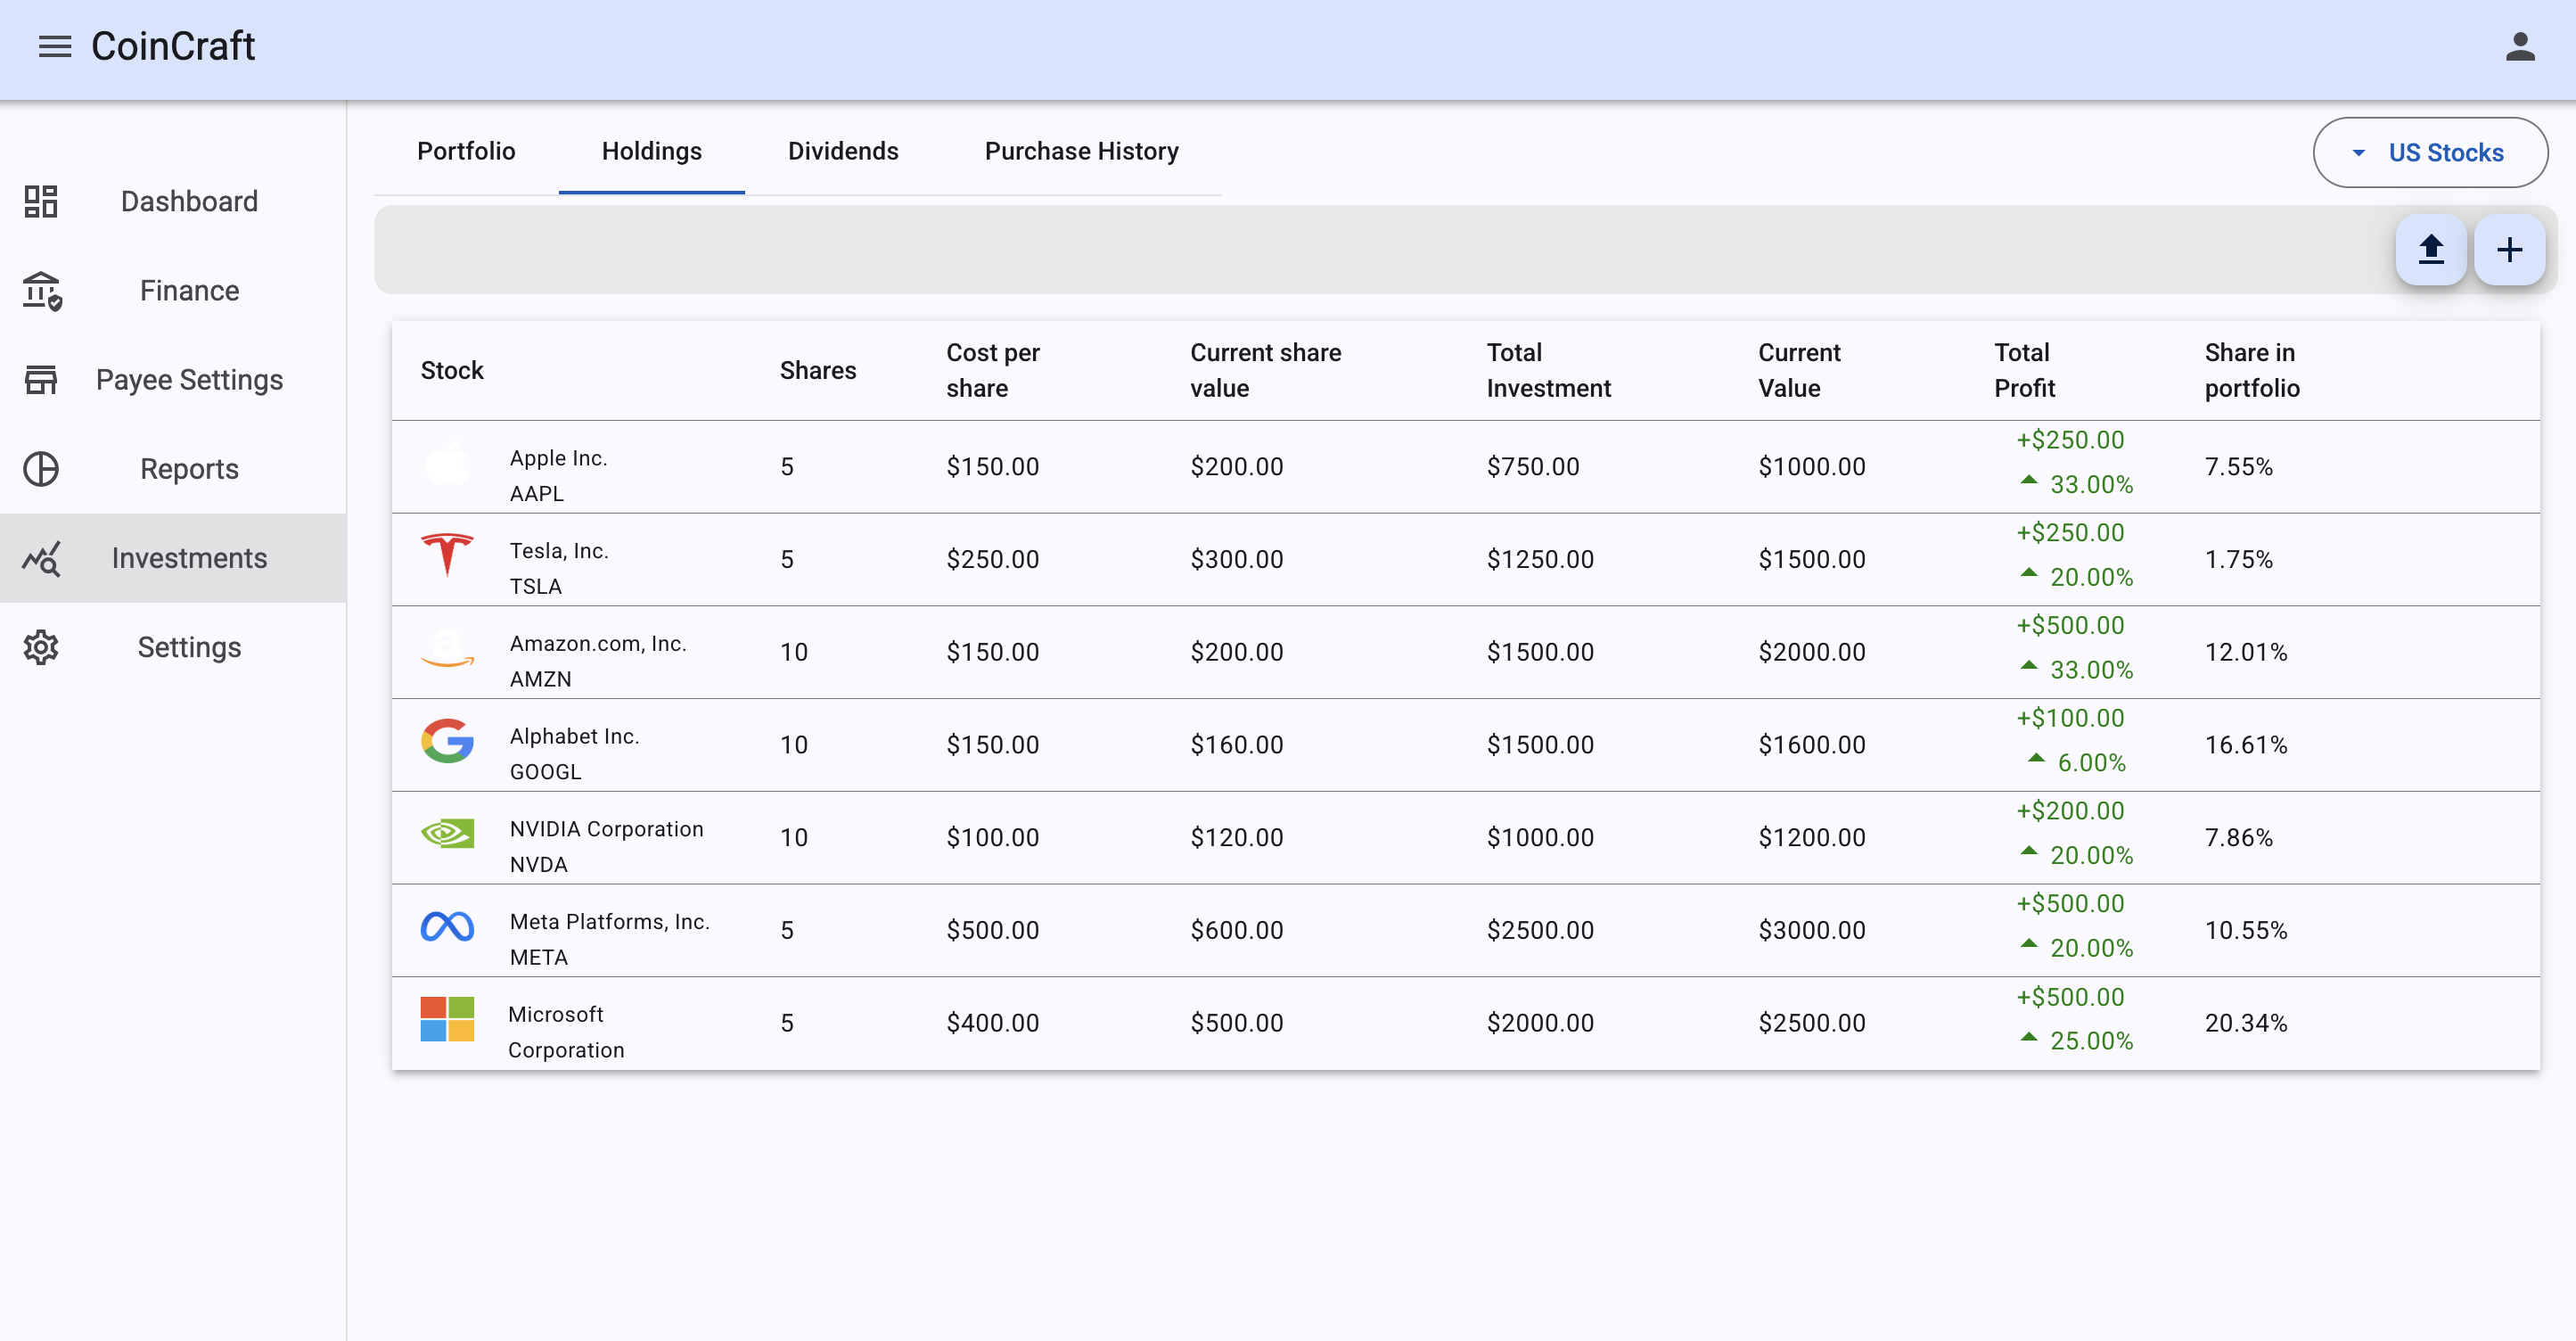Click the Apple Inc. stock name
Screen dimensions: 2576x1341
tap(558, 458)
